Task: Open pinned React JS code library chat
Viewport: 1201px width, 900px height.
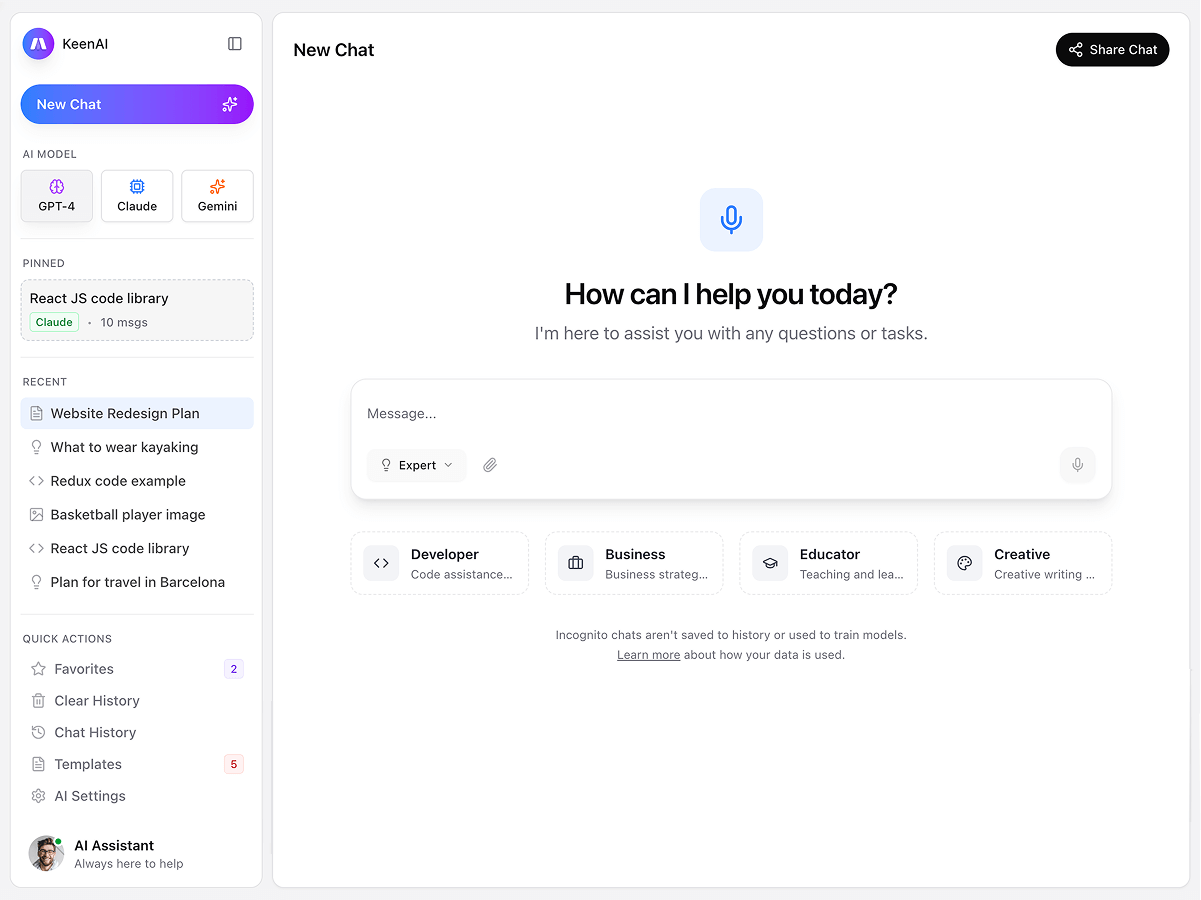Action: [x=137, y=310]
